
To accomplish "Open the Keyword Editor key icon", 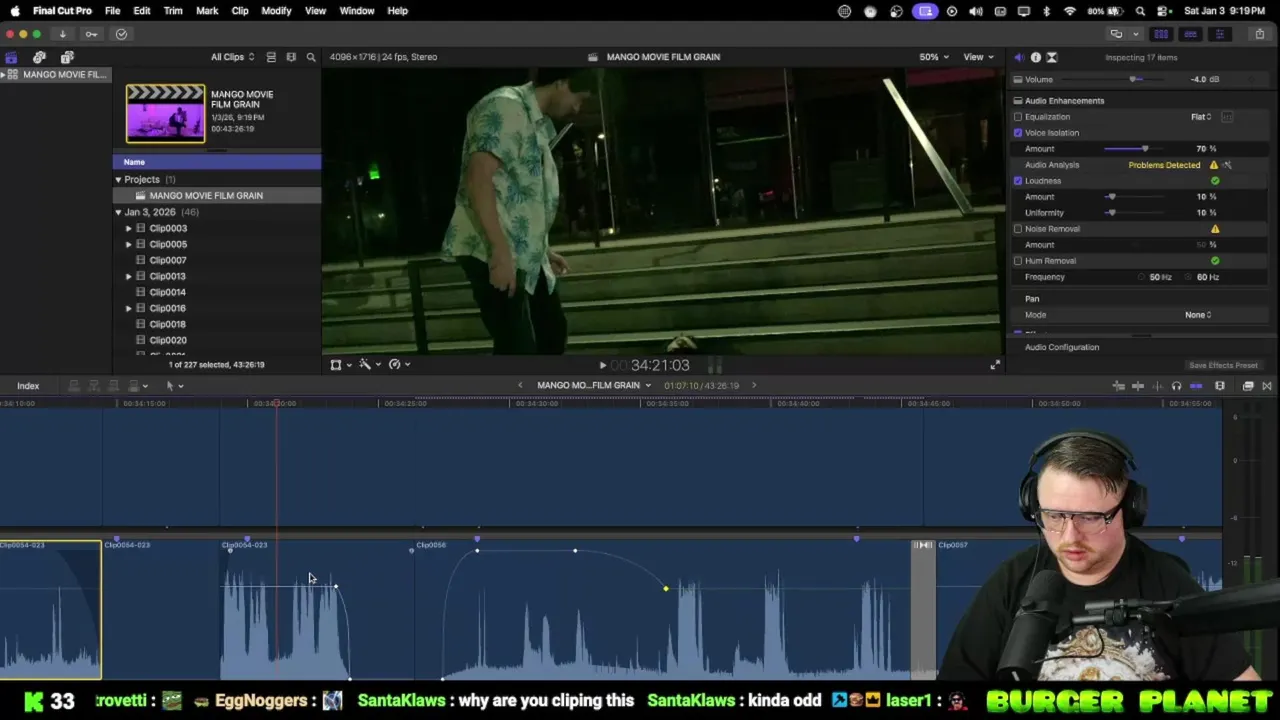I will [91, 34].
